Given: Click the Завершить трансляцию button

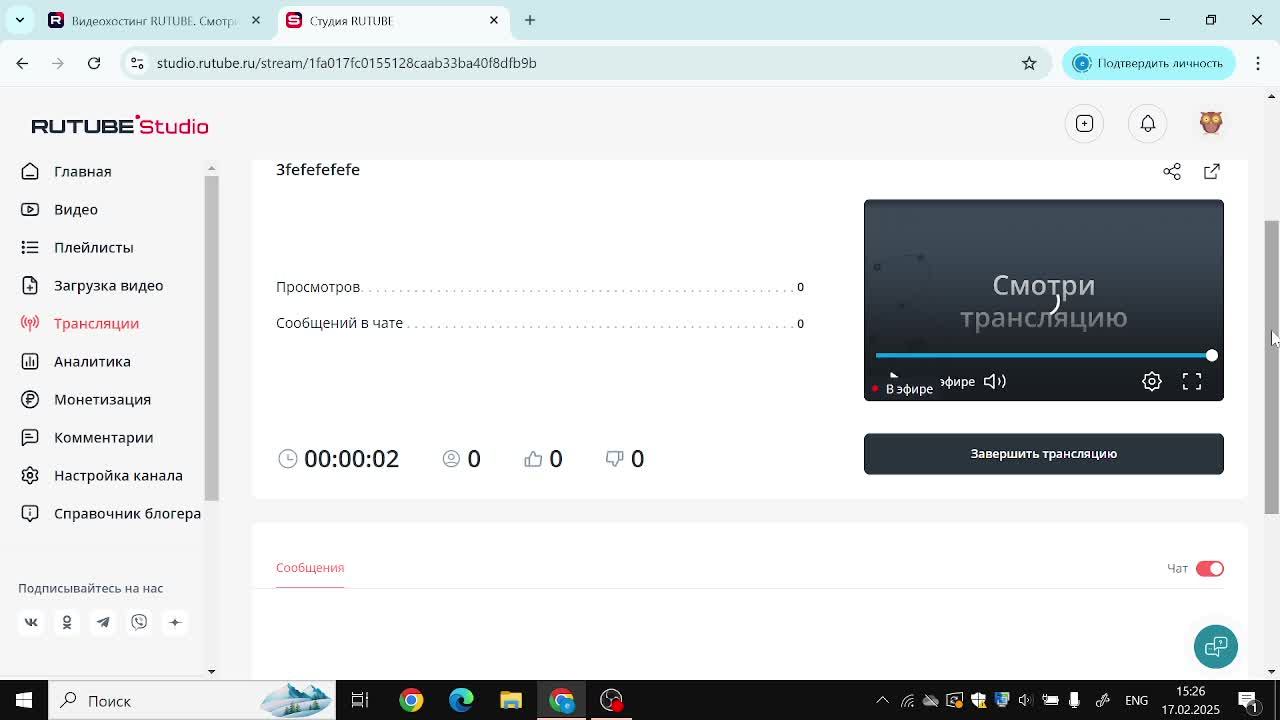Looking at the screenshot, I should coord(1044,454).
